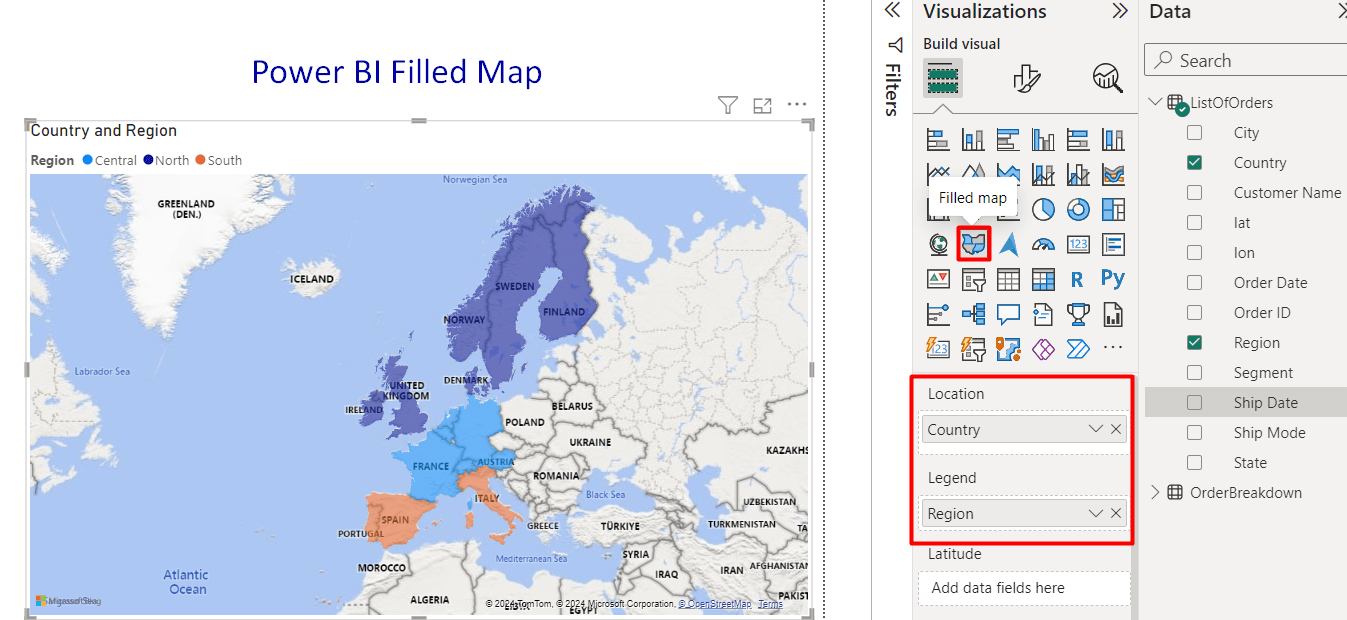Pick the Filled map visual
This screenshot has width=1347, height=620.
pos(973,244)
